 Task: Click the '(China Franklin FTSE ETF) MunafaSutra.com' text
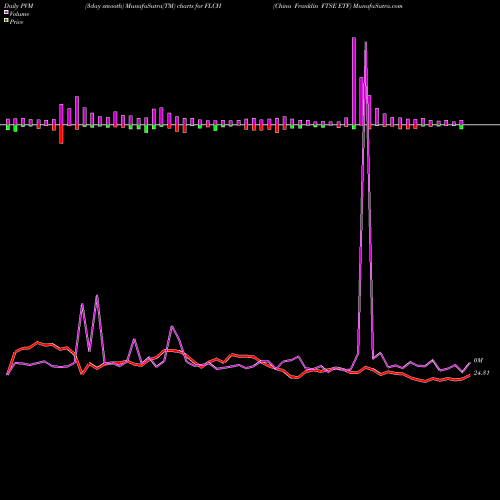tap(338, 6)
